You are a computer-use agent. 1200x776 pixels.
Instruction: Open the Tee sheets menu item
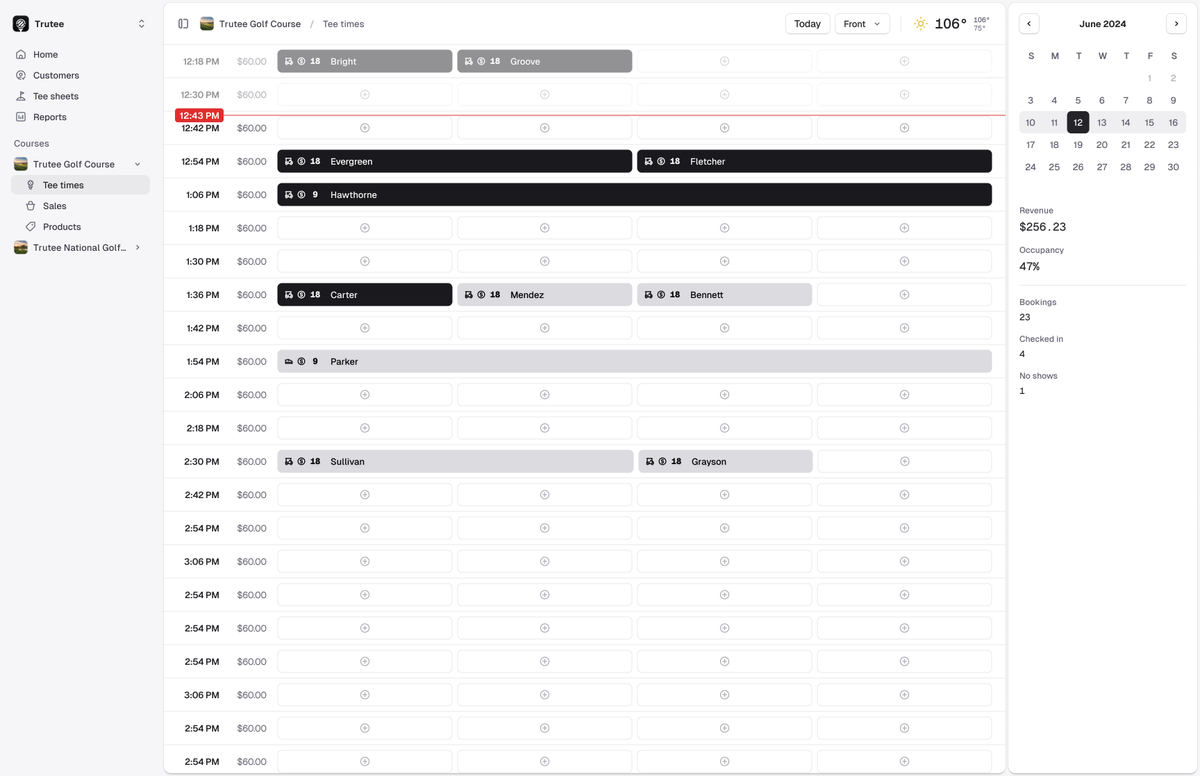(x=81, y=96)
